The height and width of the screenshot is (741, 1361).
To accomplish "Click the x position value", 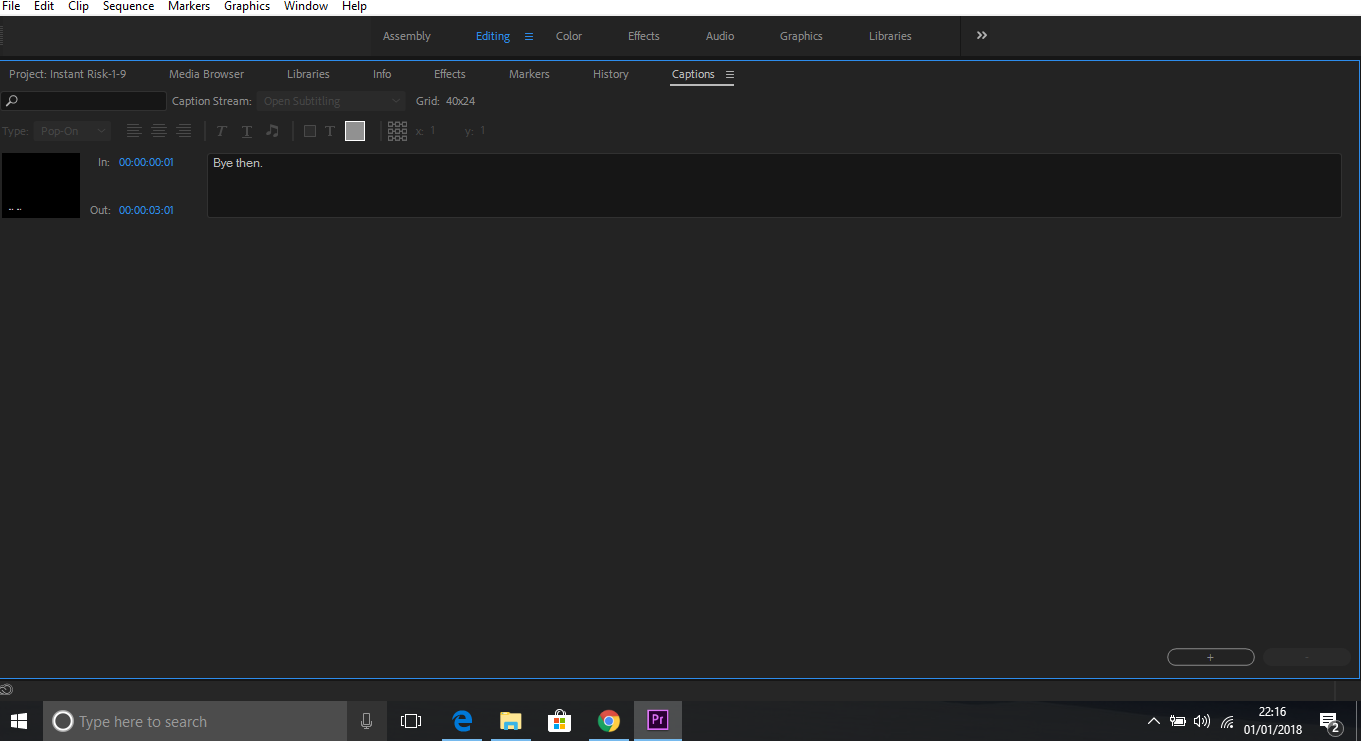I will pos(433,131).
